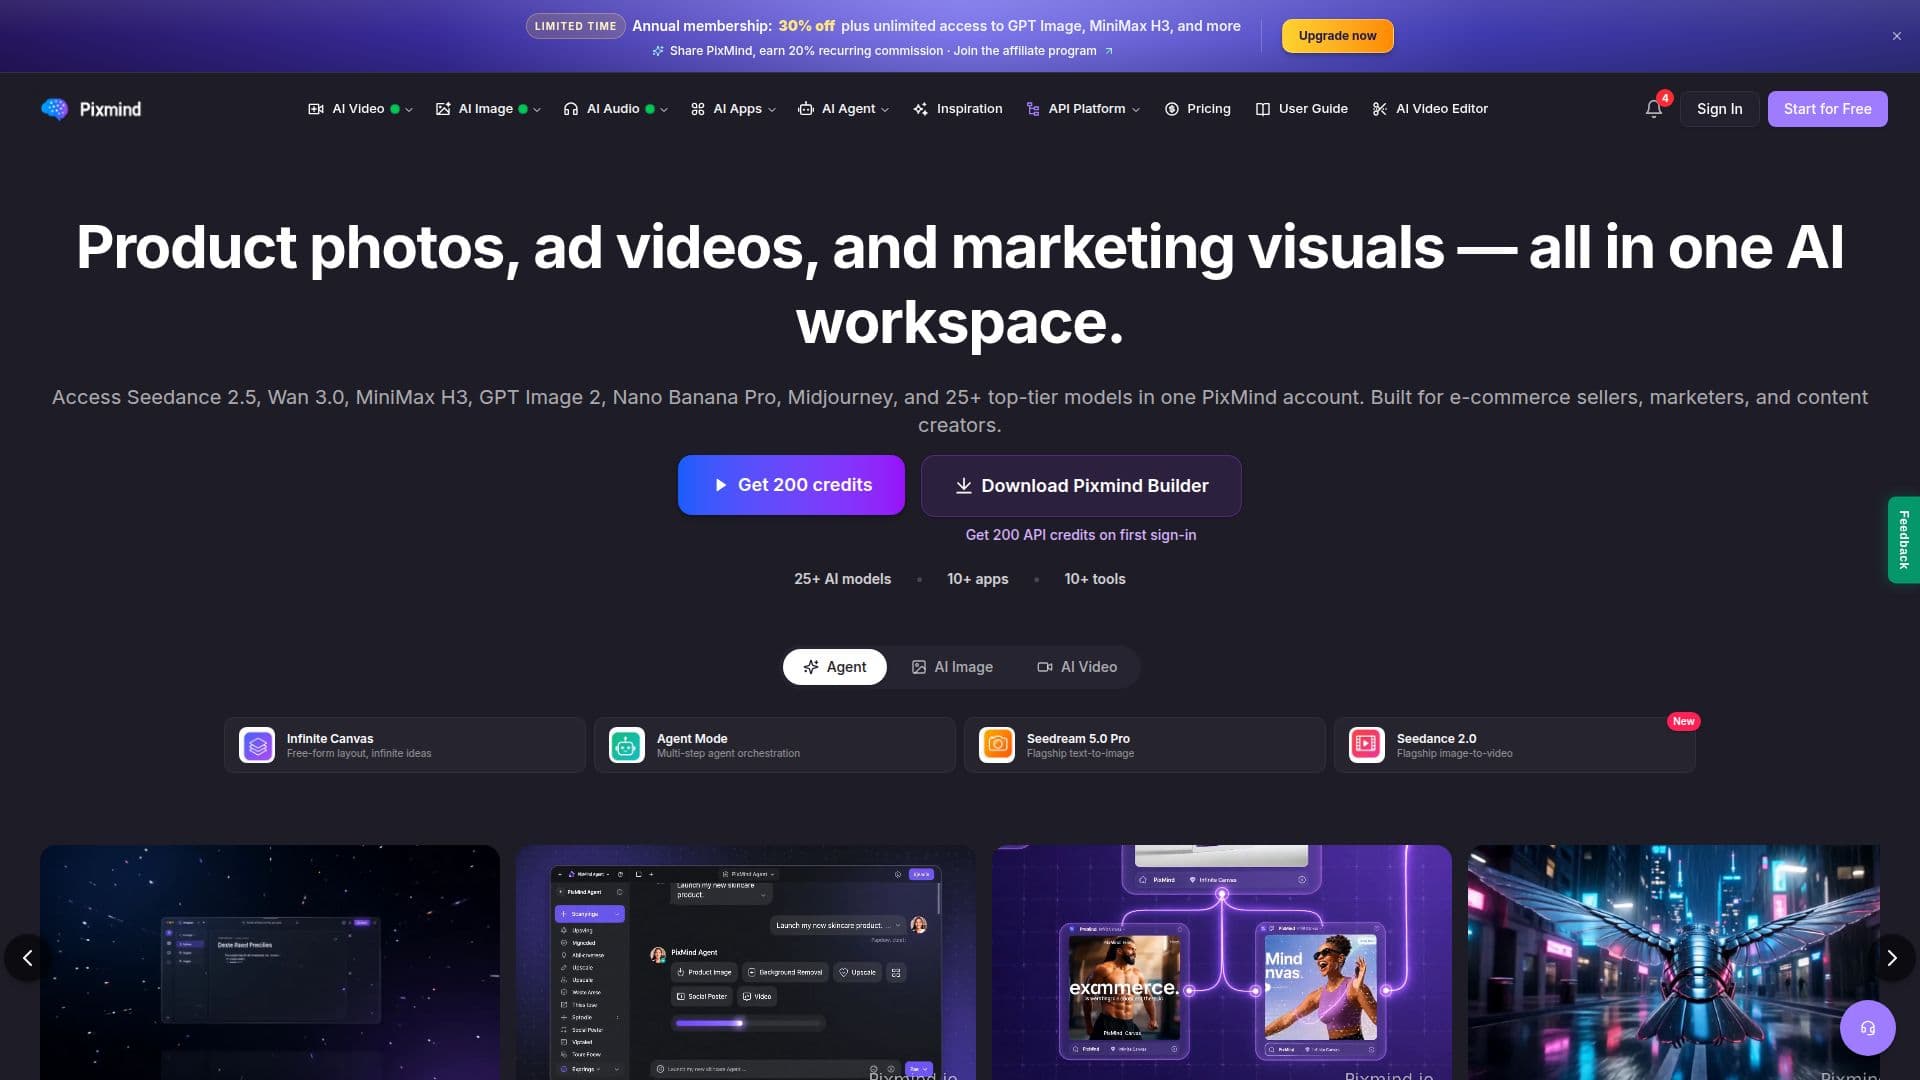Screen dimensions: 1920x1080
Task: Click Get 200 credits button
Action: pyautogui.click(x=791, y=485)
